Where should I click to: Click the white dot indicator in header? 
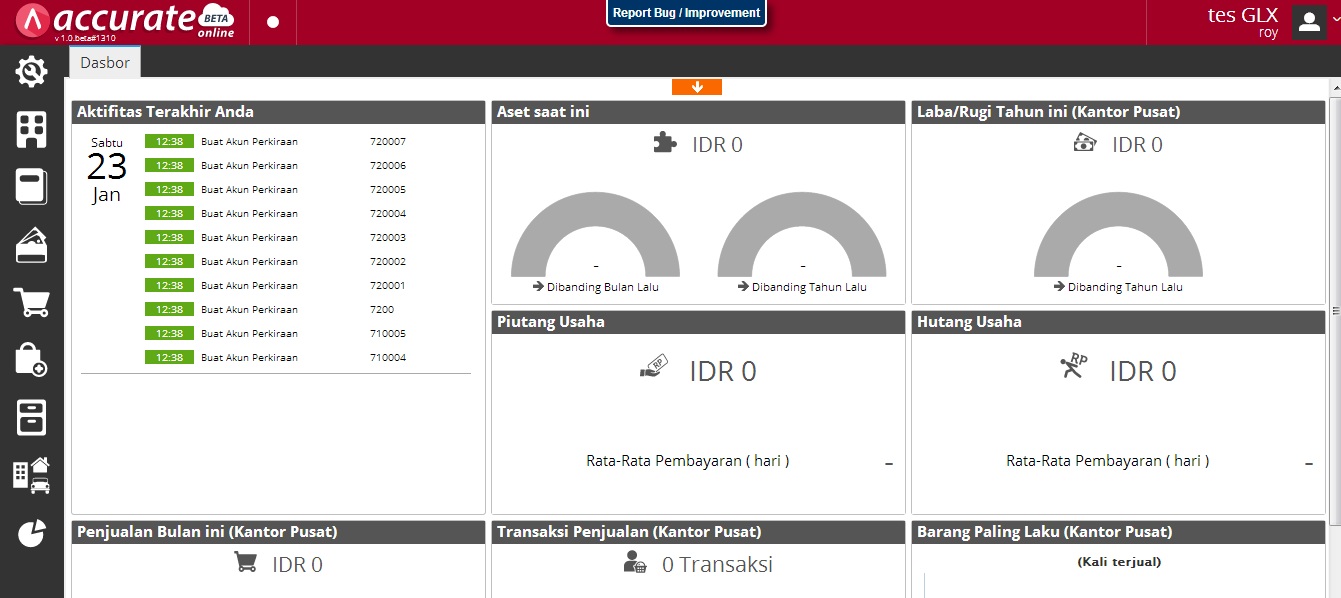point(273,22)
